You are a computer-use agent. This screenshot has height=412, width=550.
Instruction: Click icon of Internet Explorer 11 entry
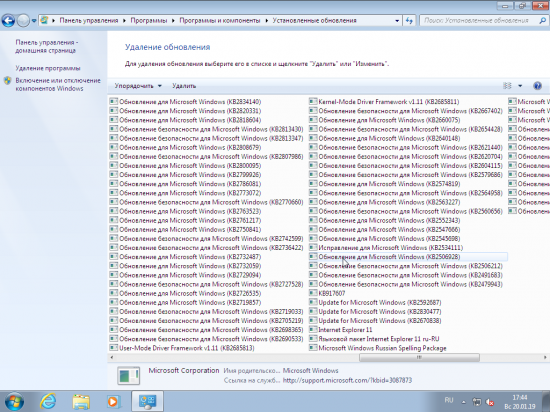pyautogui.click(x=313, y=330)
